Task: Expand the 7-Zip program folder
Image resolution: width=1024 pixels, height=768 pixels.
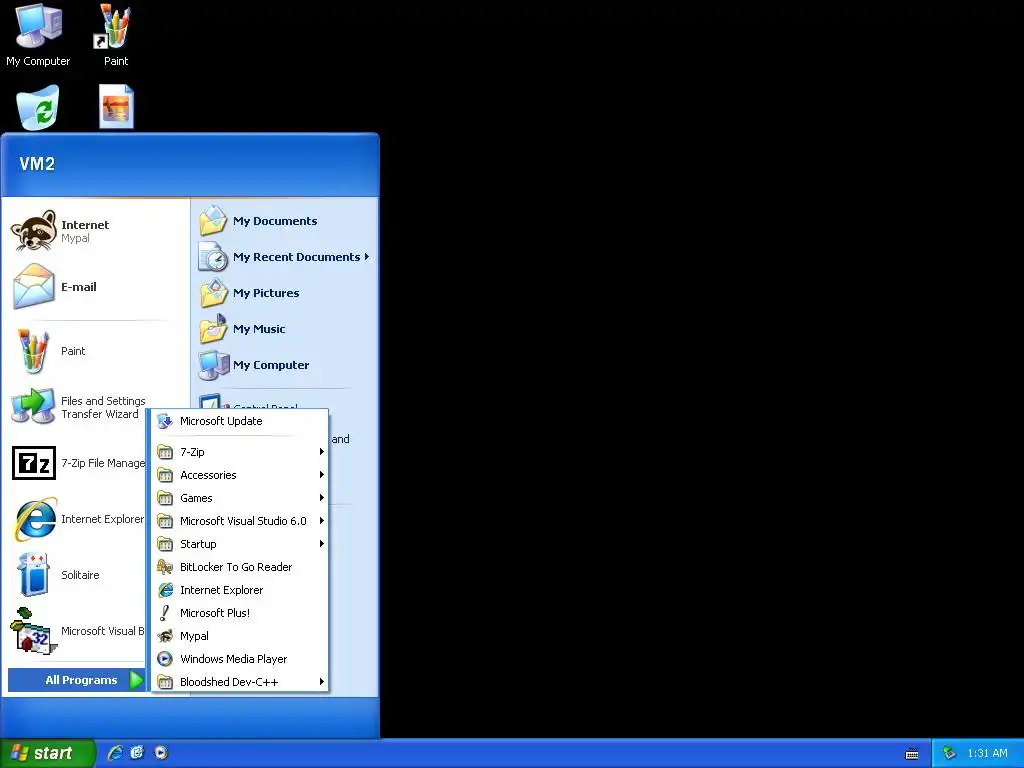Action: tap(240, 452)
